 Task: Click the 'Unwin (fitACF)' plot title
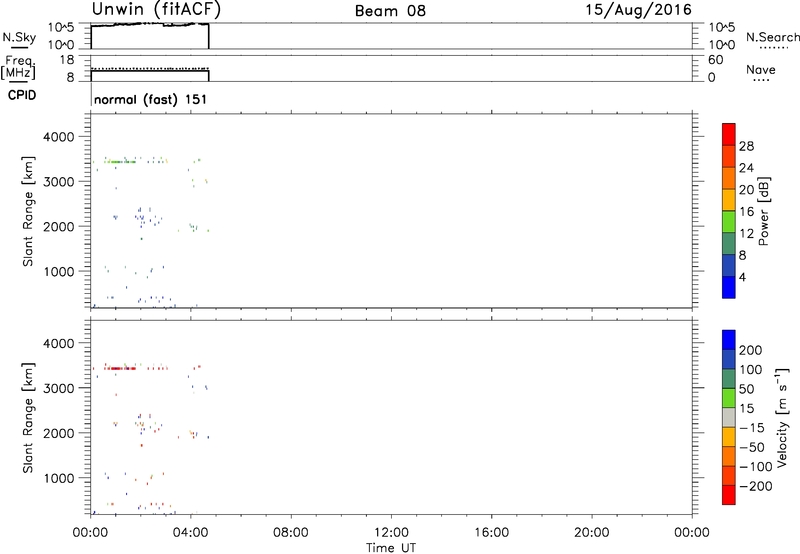click(156, 10)
